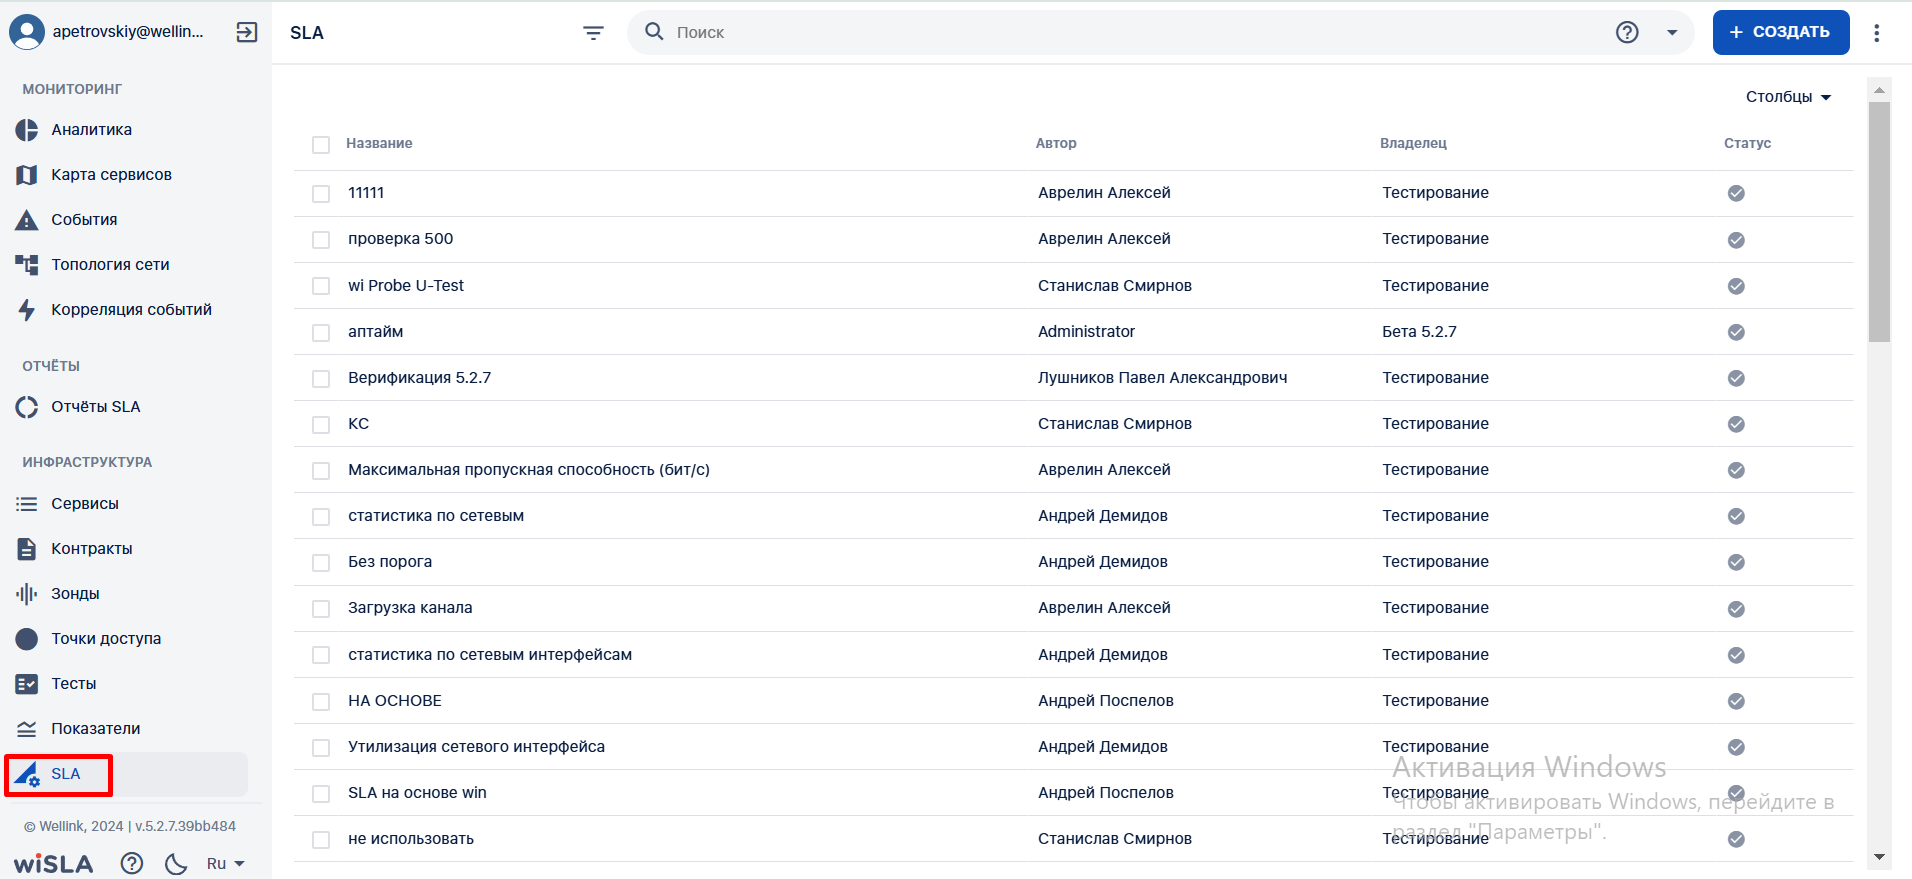The image size is (1912, 879).
Task: Click the Сервисы list icon
Action: click(27, 504)
